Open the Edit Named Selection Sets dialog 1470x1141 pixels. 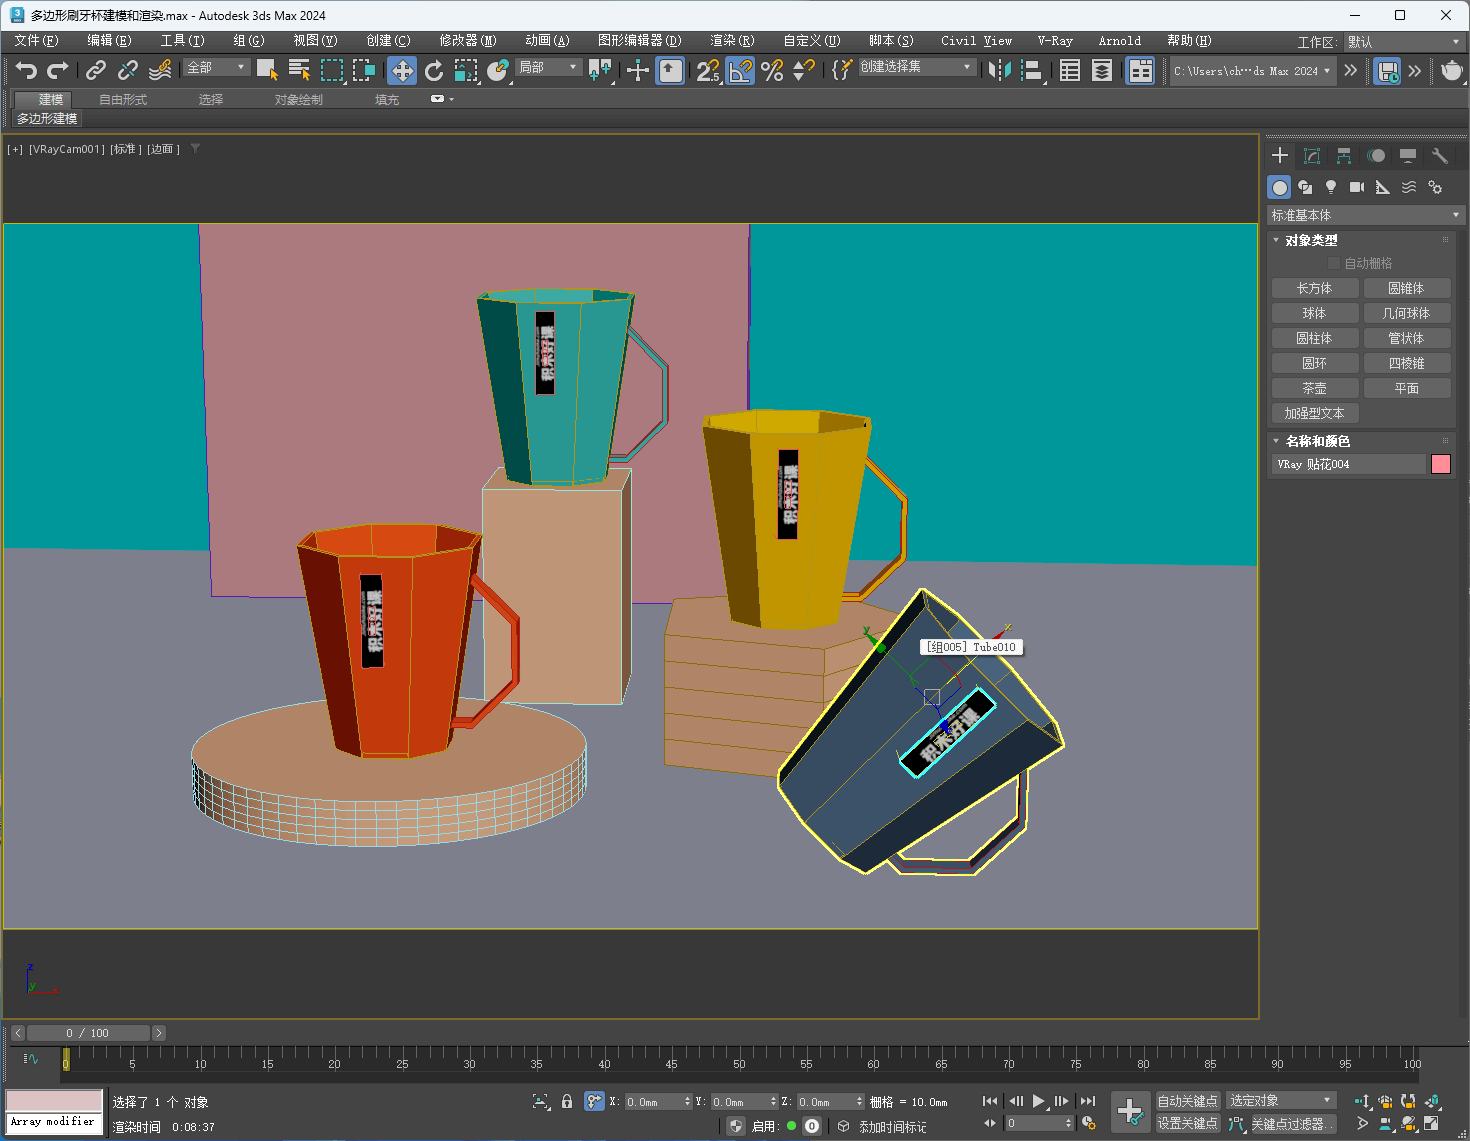pos(842,70)
